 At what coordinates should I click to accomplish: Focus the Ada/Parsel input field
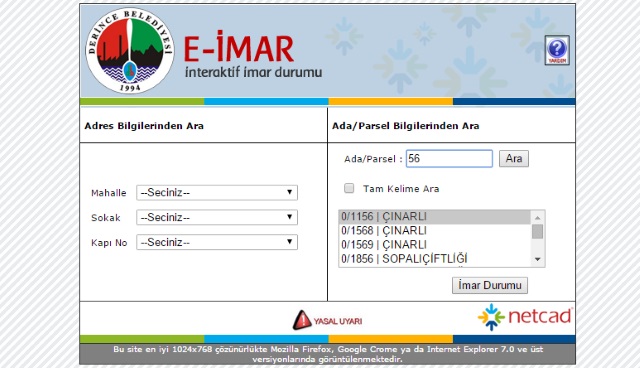coord(449,159)
